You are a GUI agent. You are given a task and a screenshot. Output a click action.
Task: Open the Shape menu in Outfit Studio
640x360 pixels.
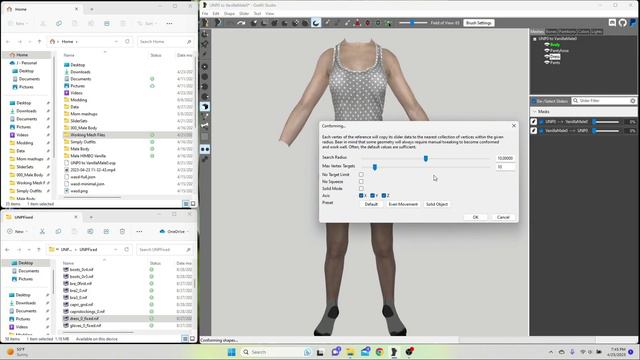[x=229, y=13]
